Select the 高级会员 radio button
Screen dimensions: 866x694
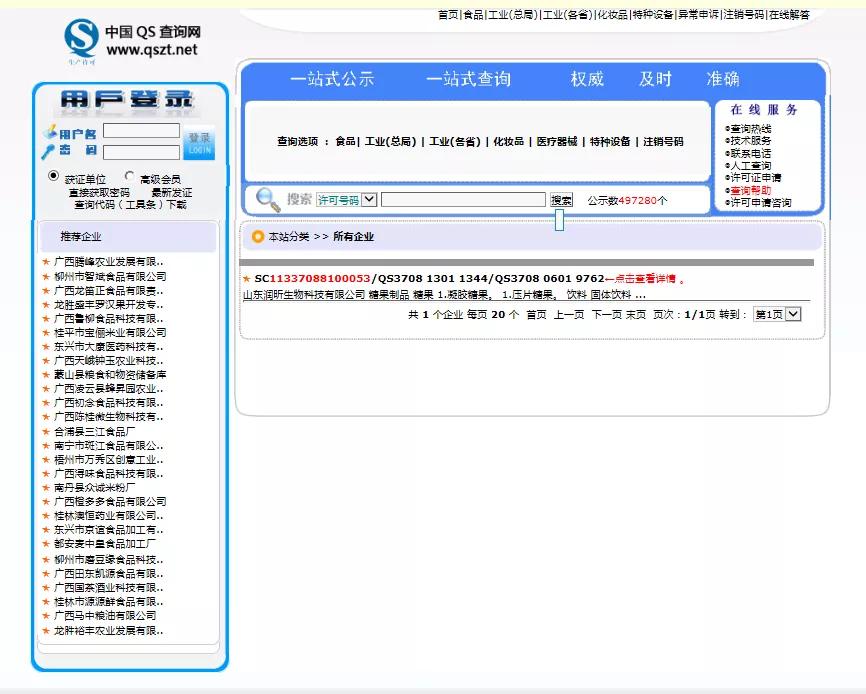pyautogui.click(x=130, y=176)
